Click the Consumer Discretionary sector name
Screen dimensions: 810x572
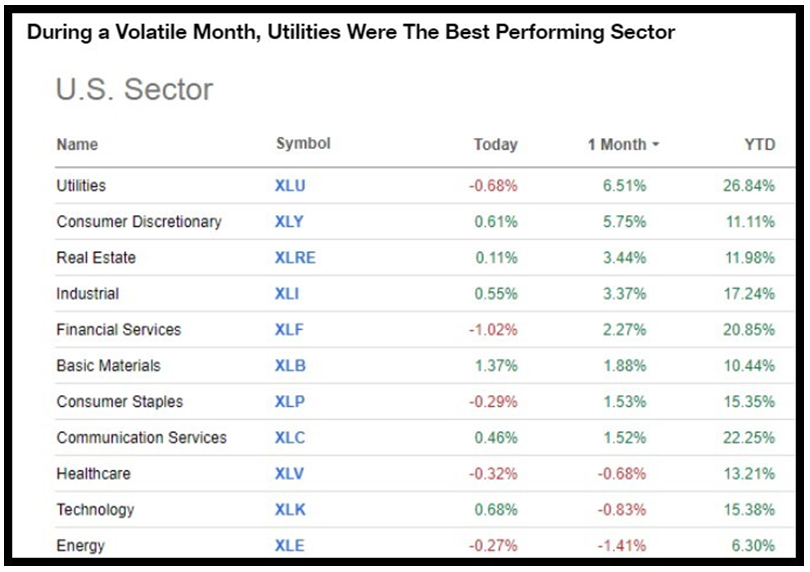point(139,222)
